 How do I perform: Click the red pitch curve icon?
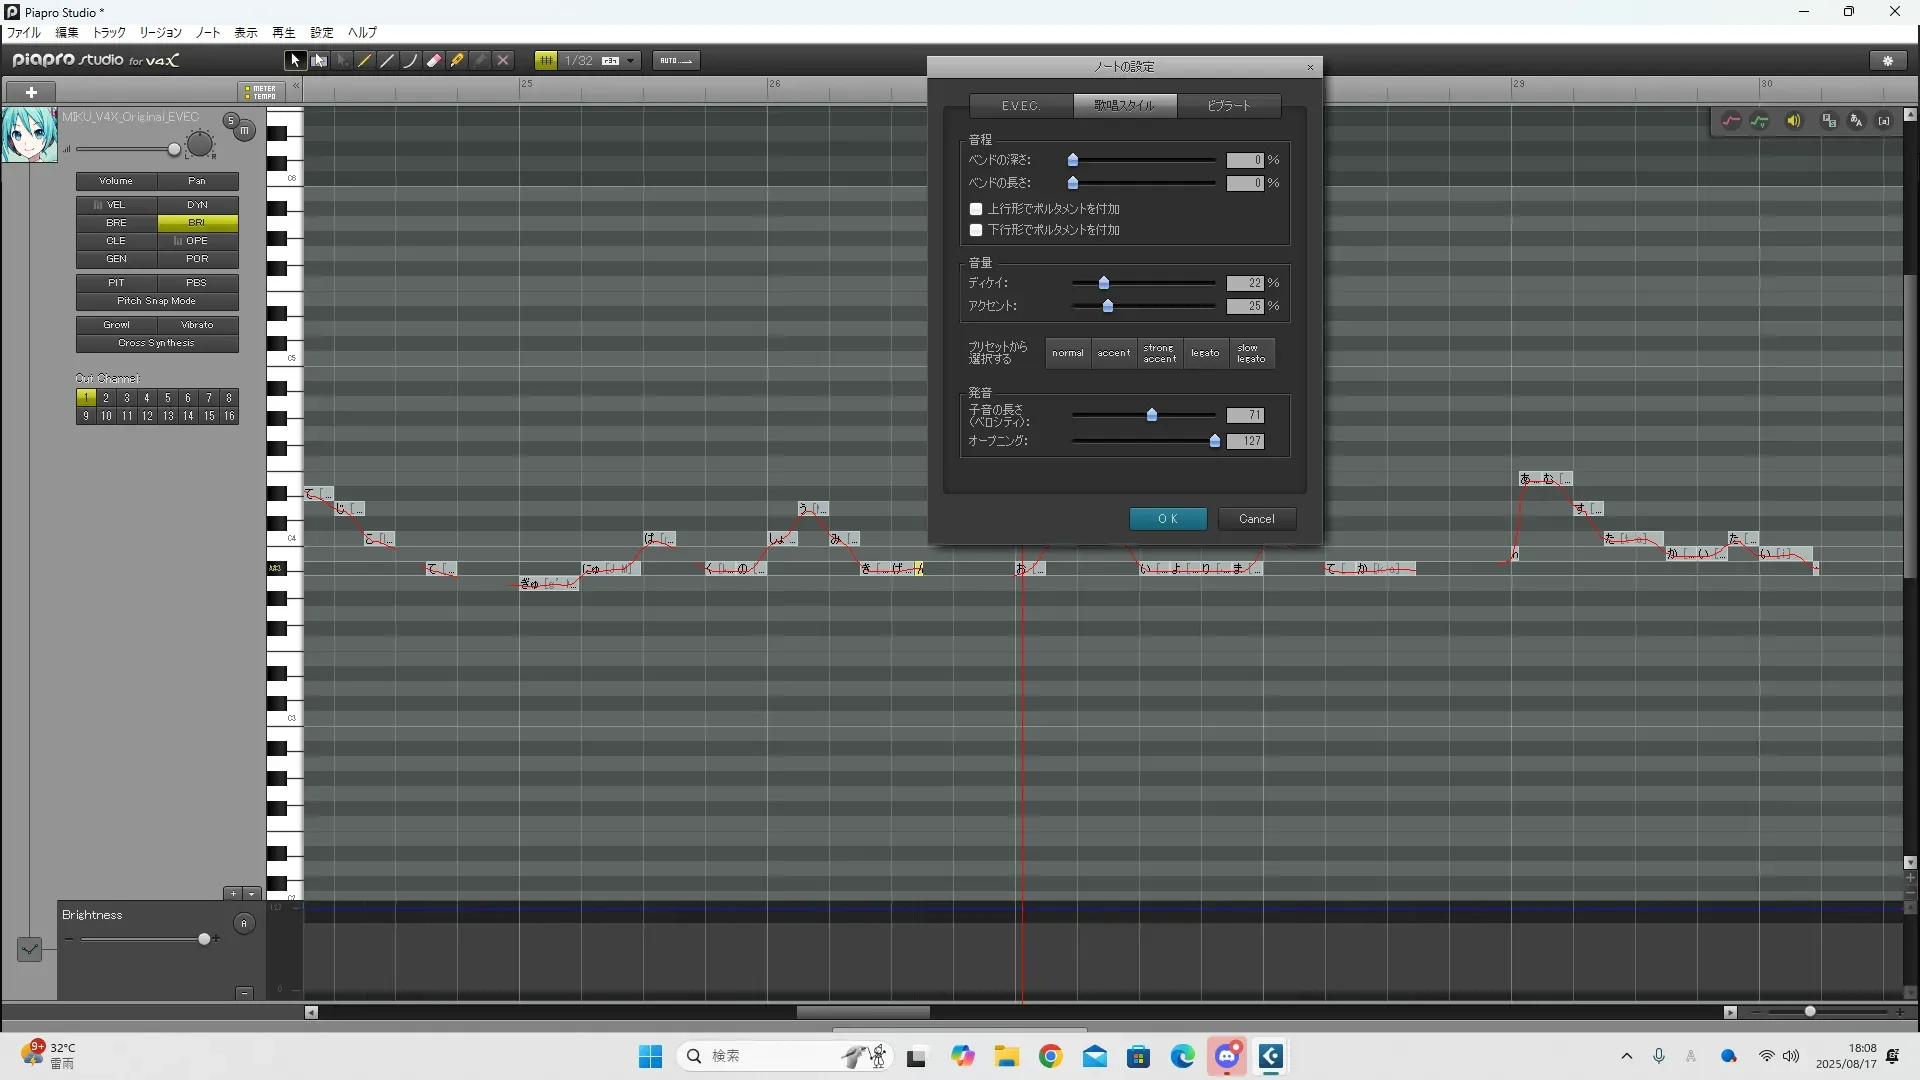pos(1731,121)
